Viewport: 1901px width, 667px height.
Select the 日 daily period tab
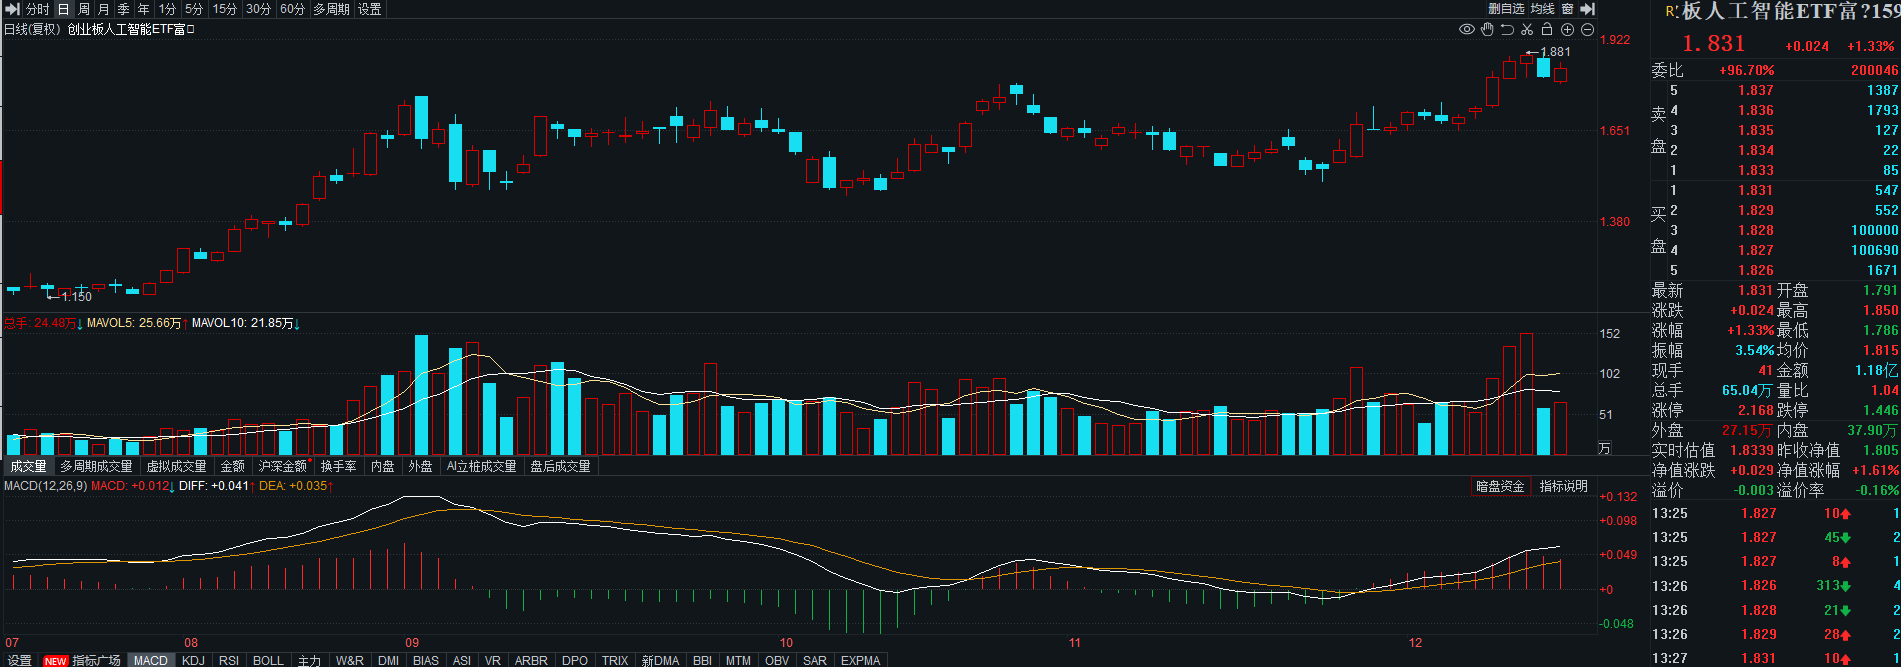(x=64, y=9)
